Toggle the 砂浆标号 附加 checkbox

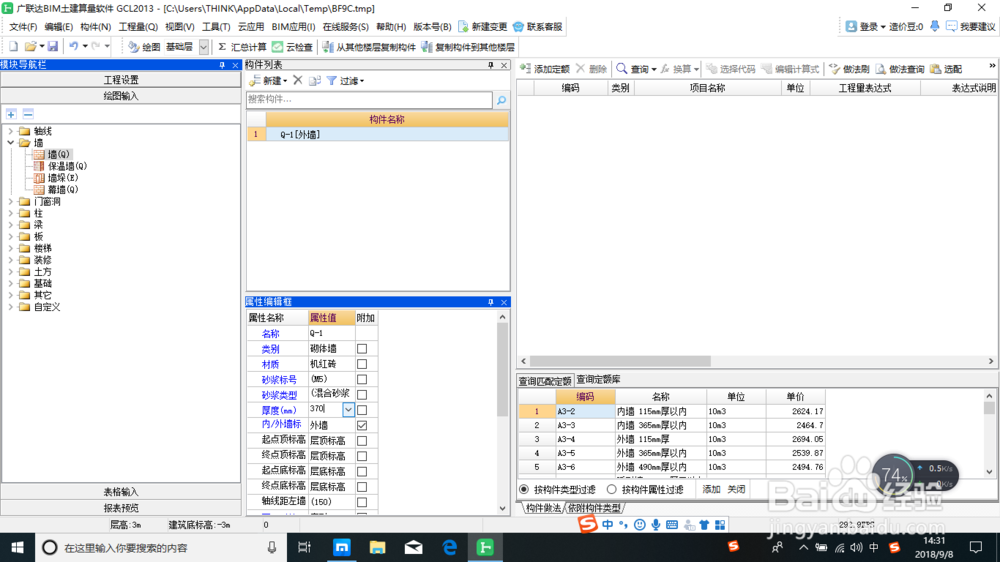point(362,380)
